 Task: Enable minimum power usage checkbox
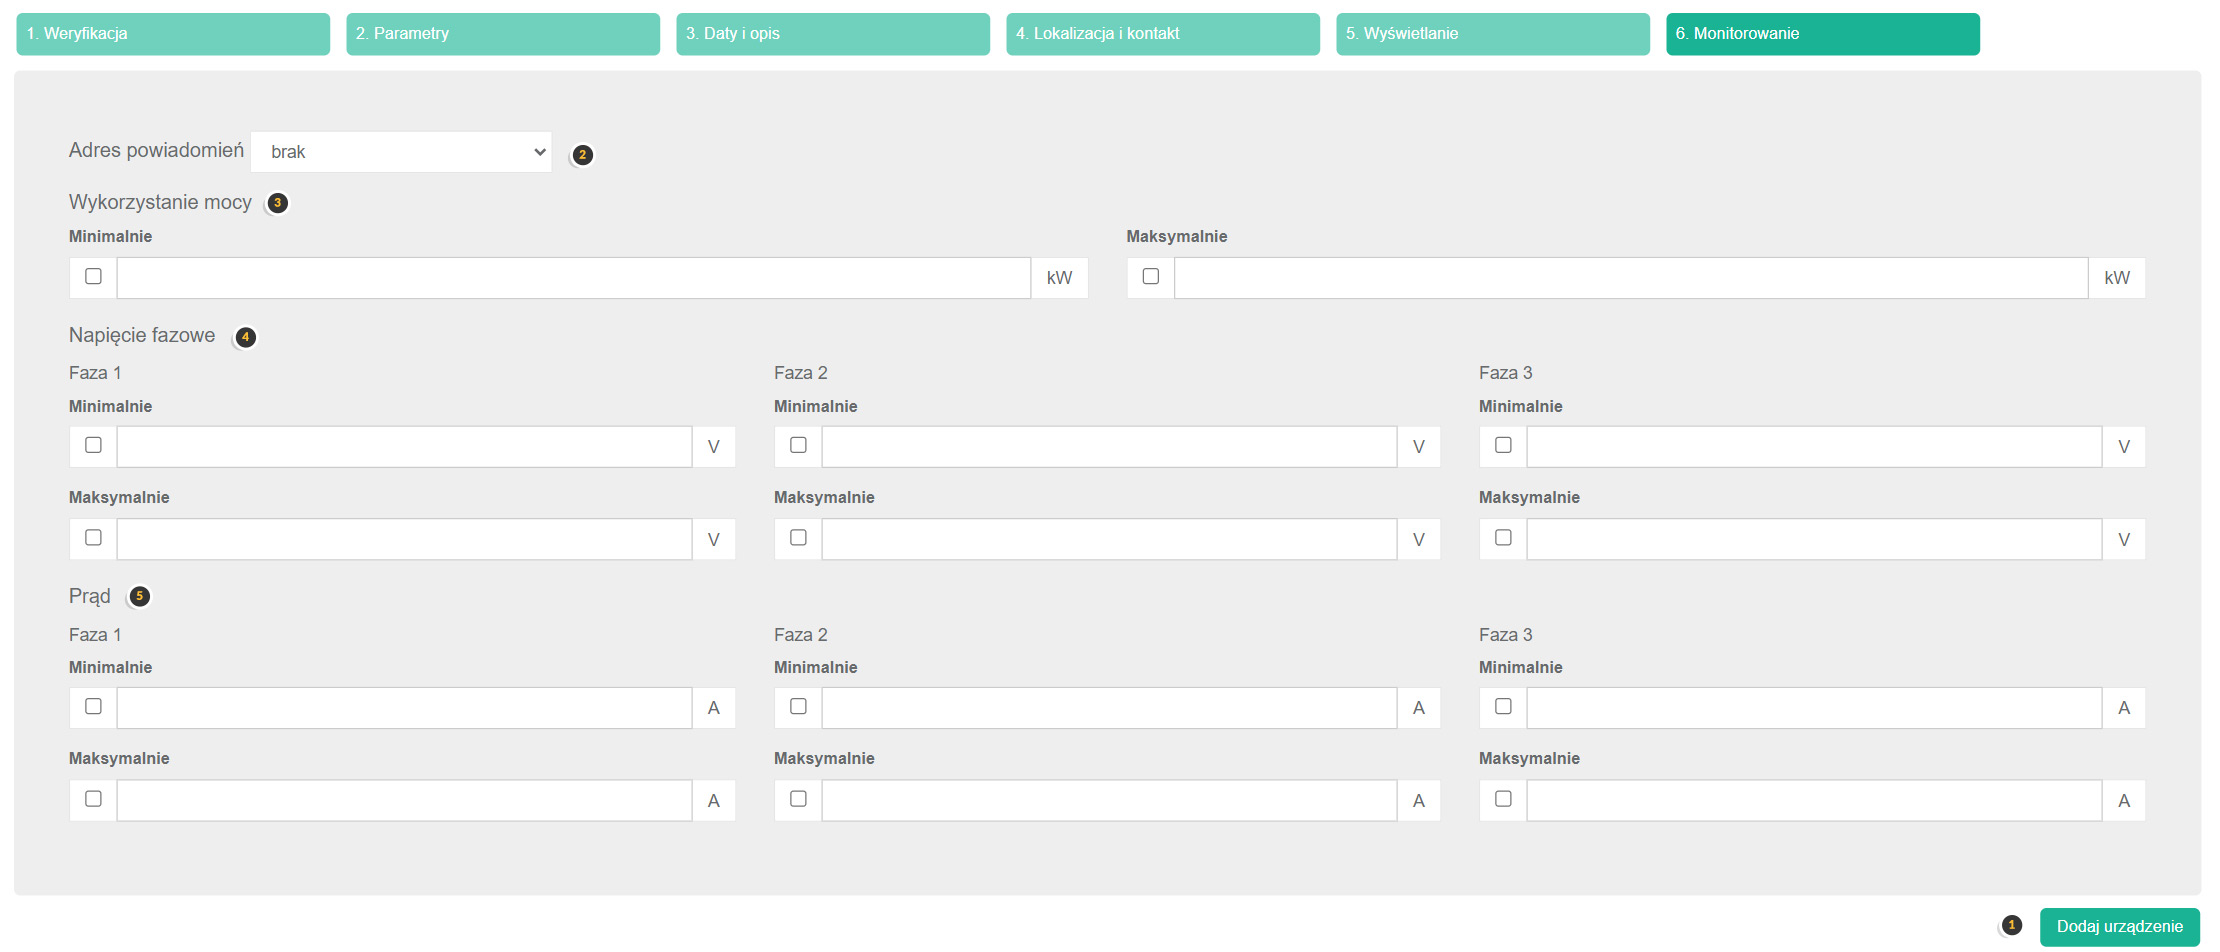[93, 277]
